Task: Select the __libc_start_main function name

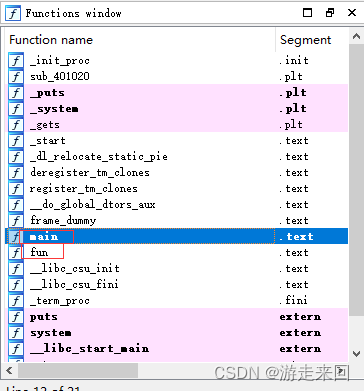Action: click(89, 349)
